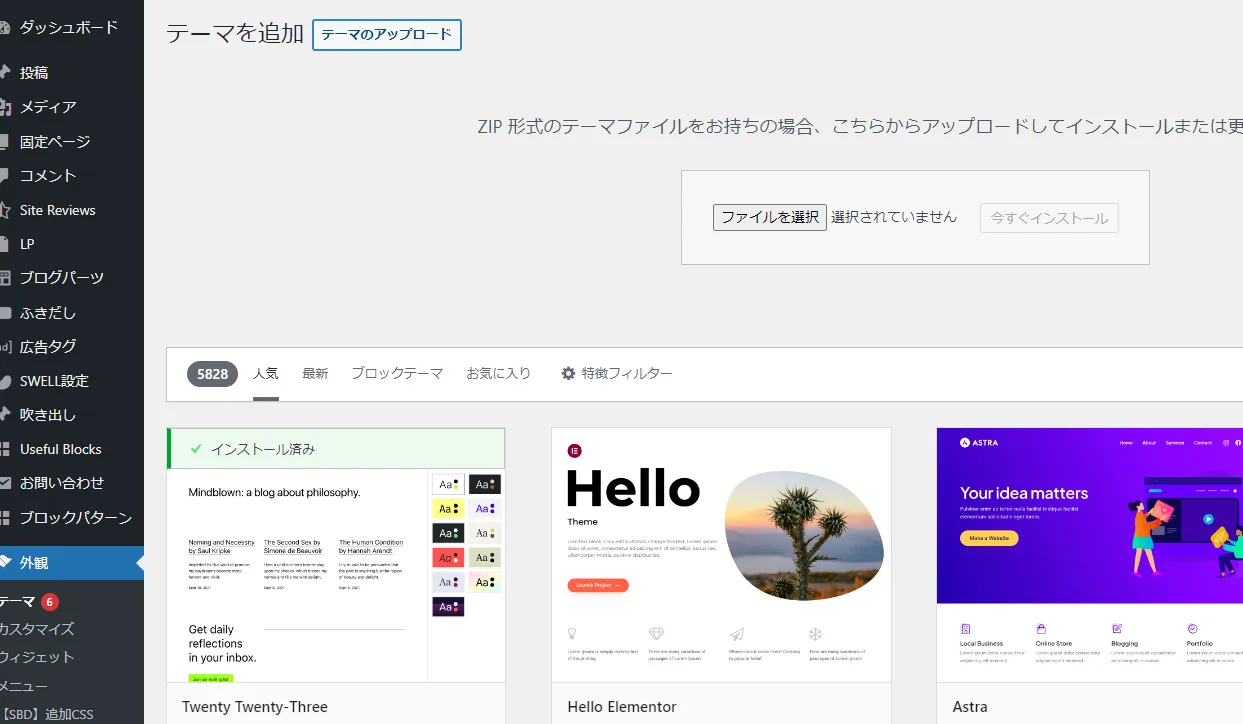Image resolution: width=1243 pixels, height=724 pixels.
Task: Click the Hello Elementor theme name
Action: 622,707
